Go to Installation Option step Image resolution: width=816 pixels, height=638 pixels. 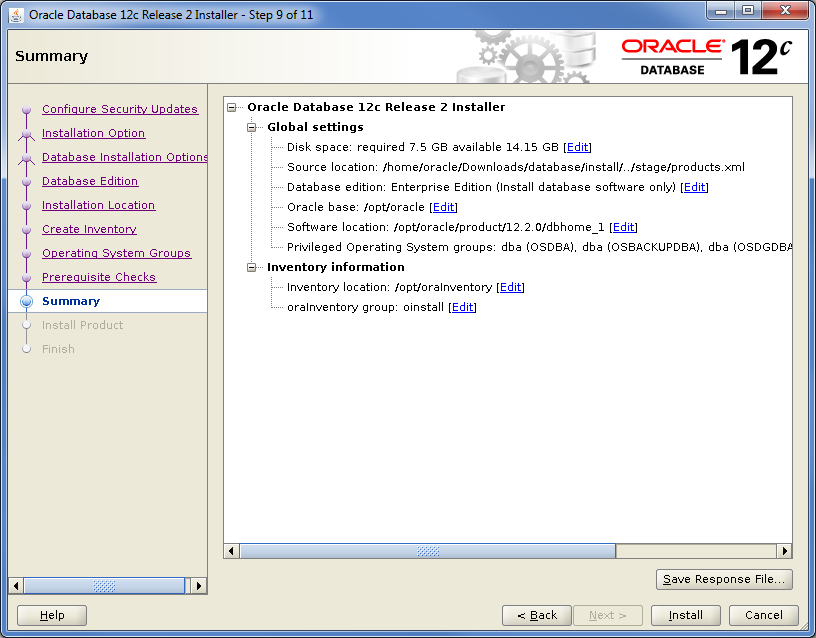coord(93,133)
